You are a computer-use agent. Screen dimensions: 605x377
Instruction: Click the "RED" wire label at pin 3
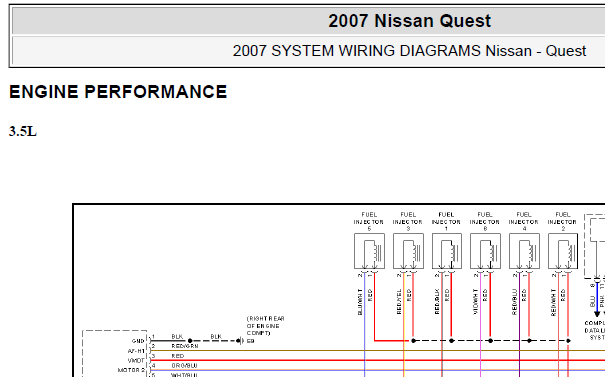178,356
